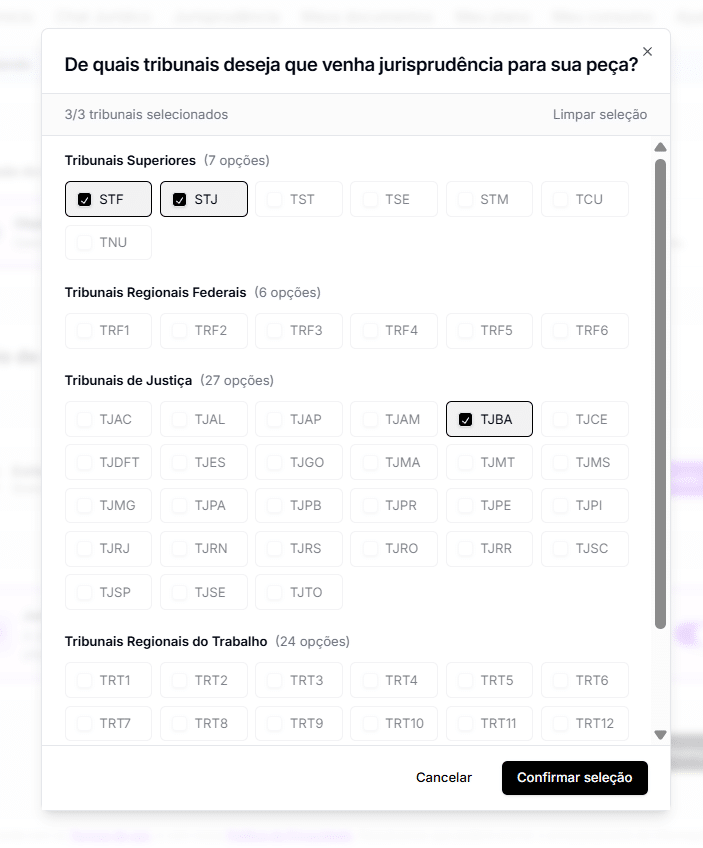
Task: Click the Cancelar button
Action: 444,778
